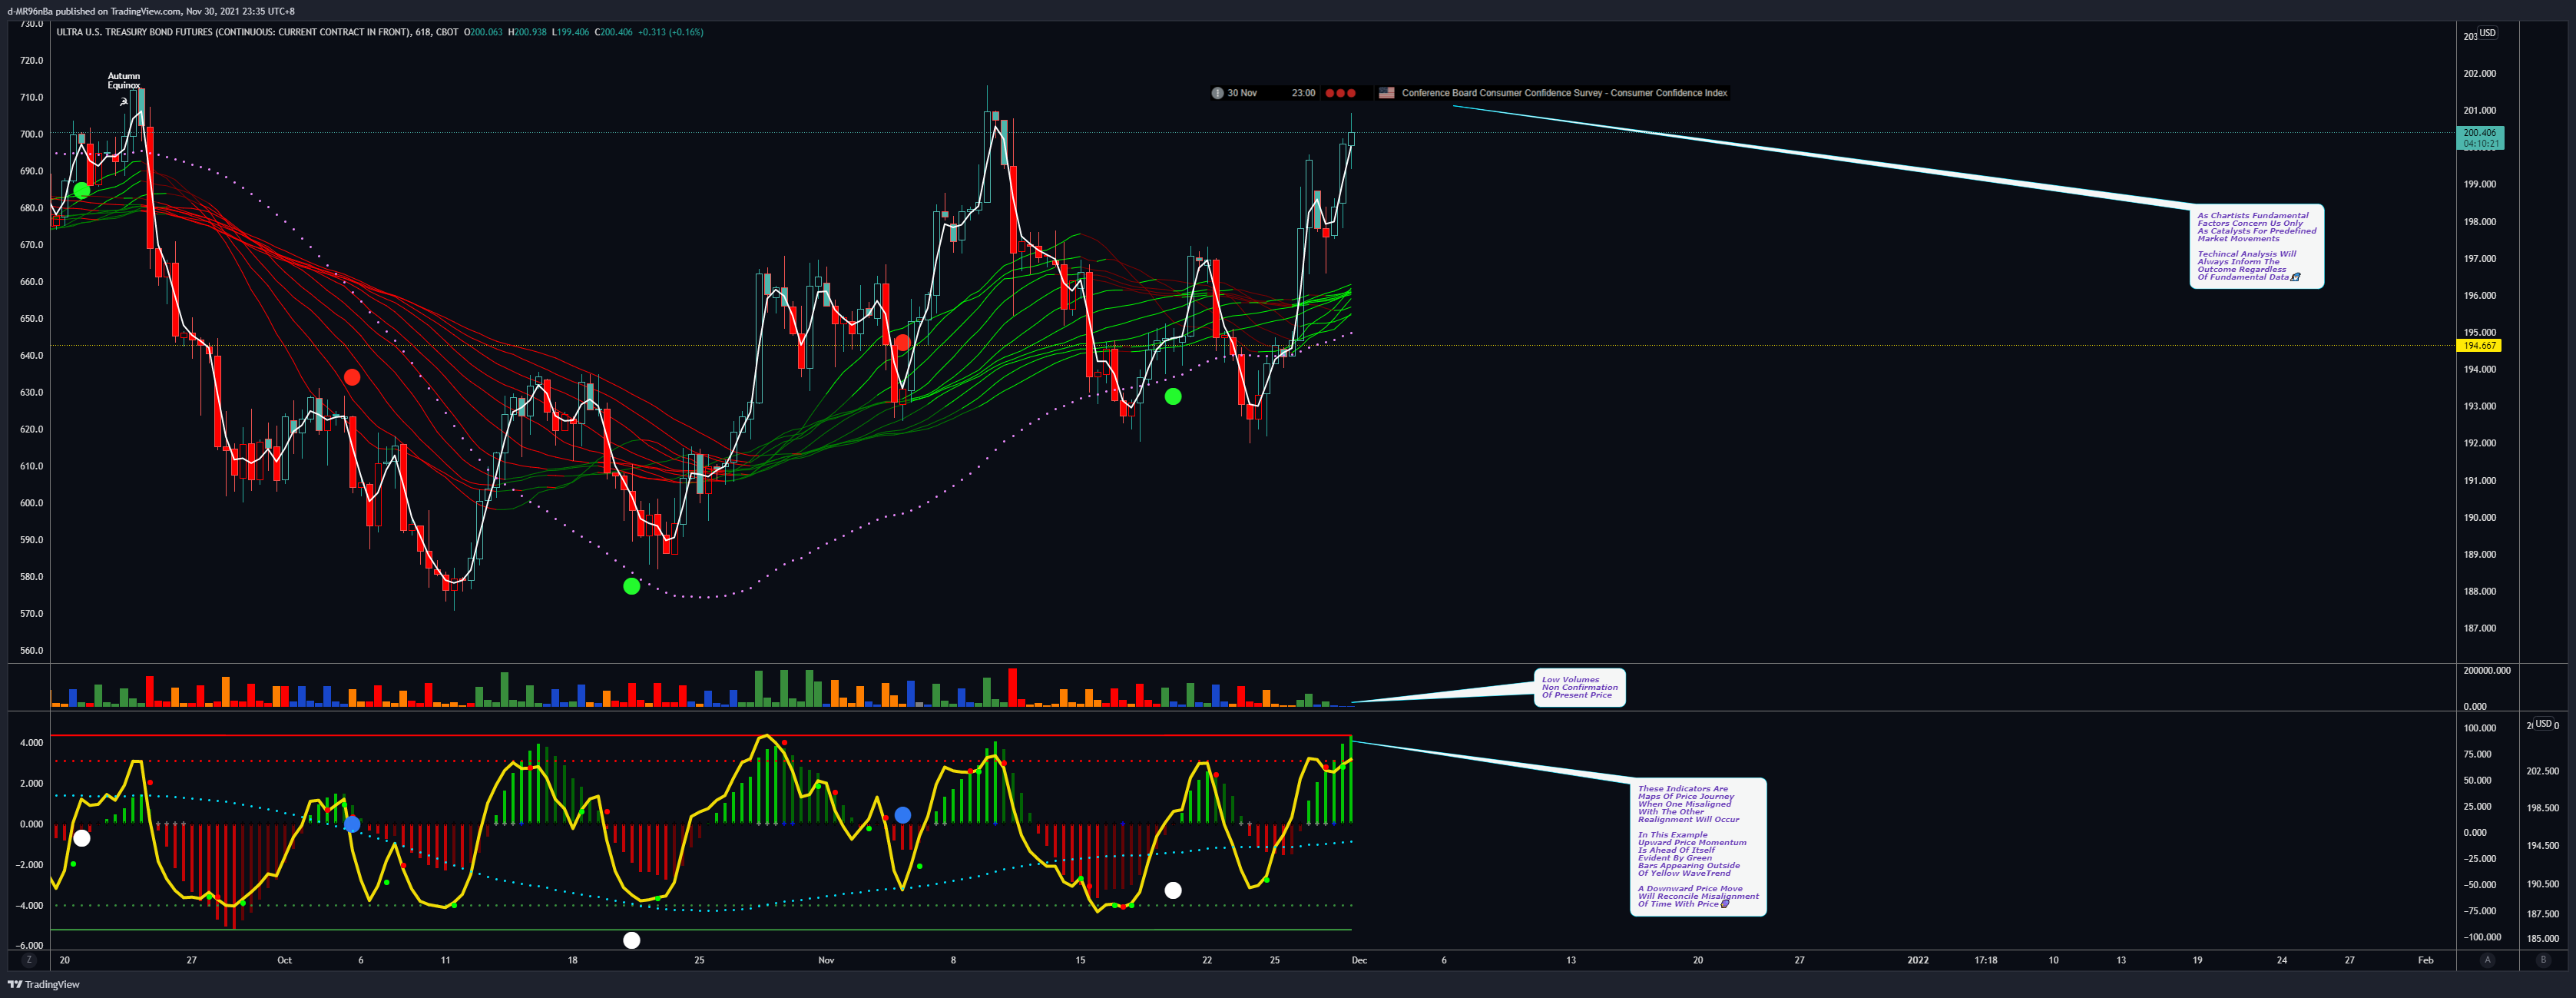Click the three red importance dots on the event
Screen dimensions: 2576x998
[1340, 93]
